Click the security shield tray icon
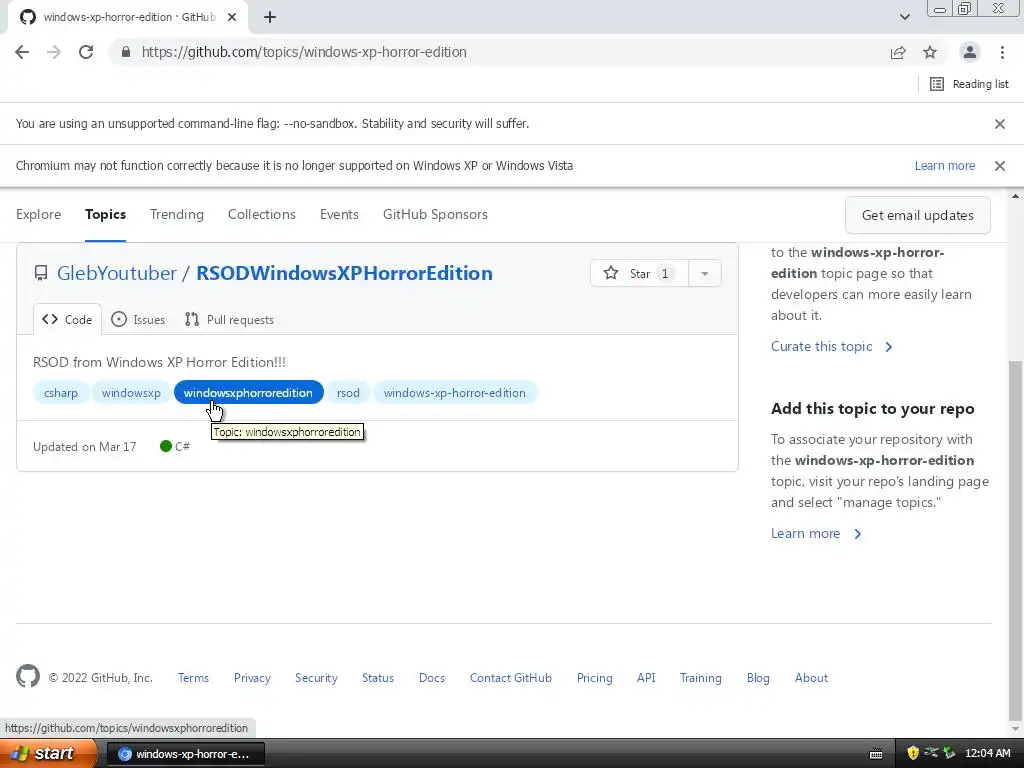This screenshot has width=1024, height=768. click(913, 753)
